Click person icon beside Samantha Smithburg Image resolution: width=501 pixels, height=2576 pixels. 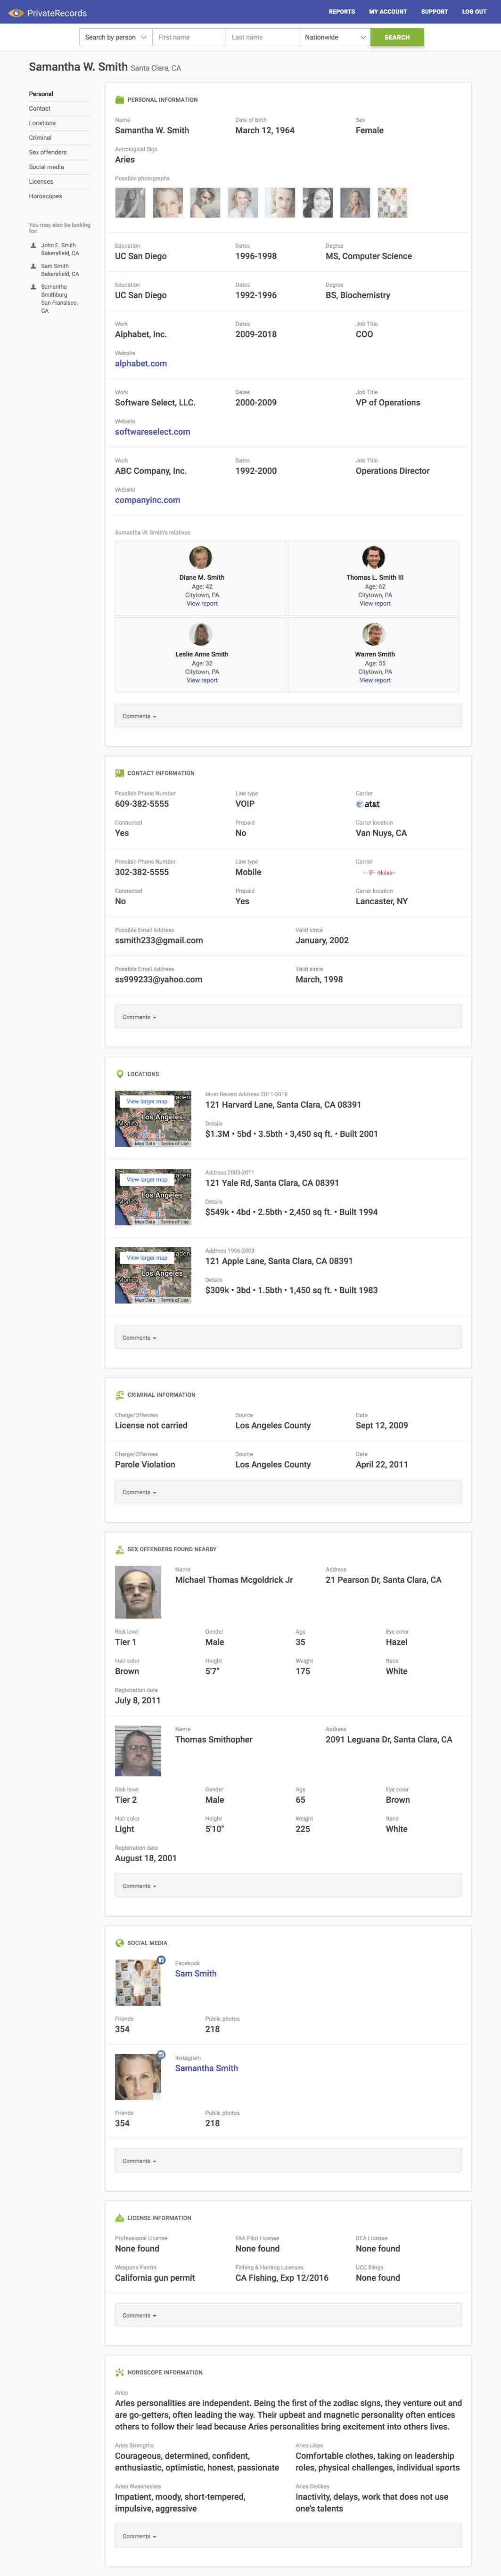pos(33,287)
